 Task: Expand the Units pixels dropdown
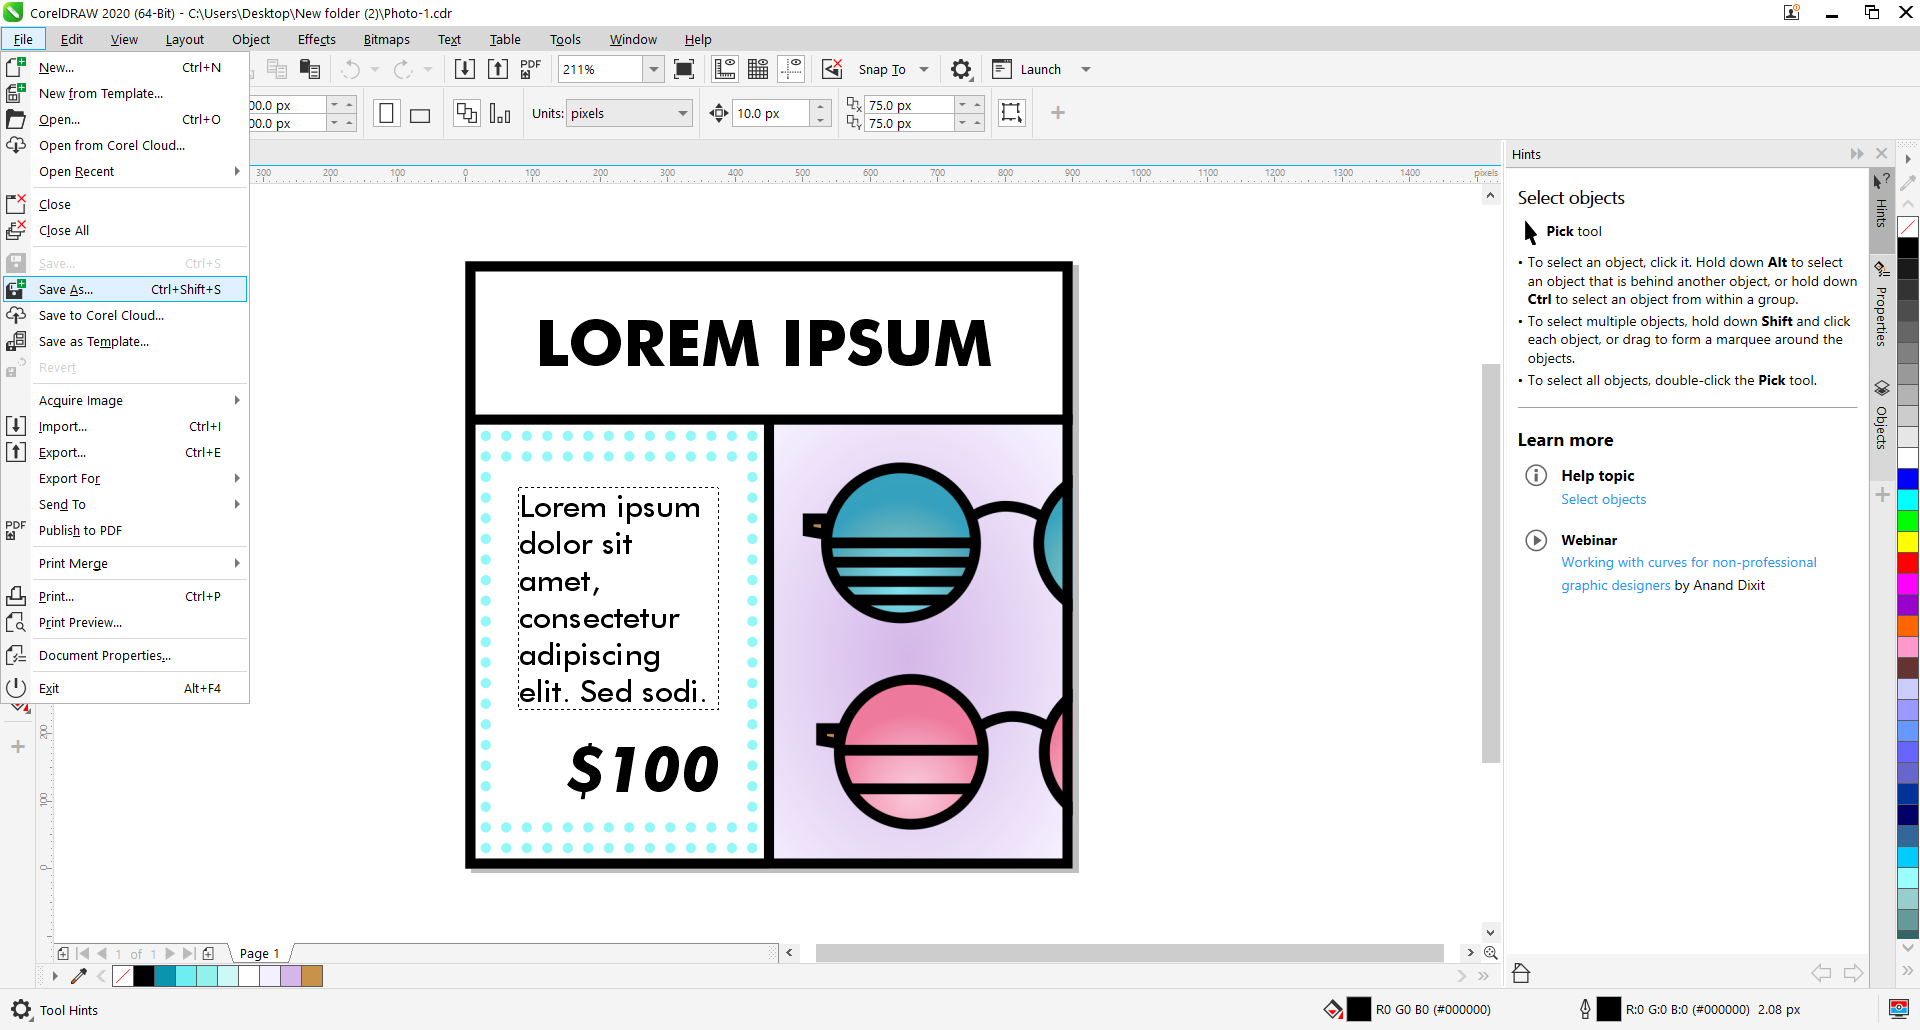(x=683, y=114)
